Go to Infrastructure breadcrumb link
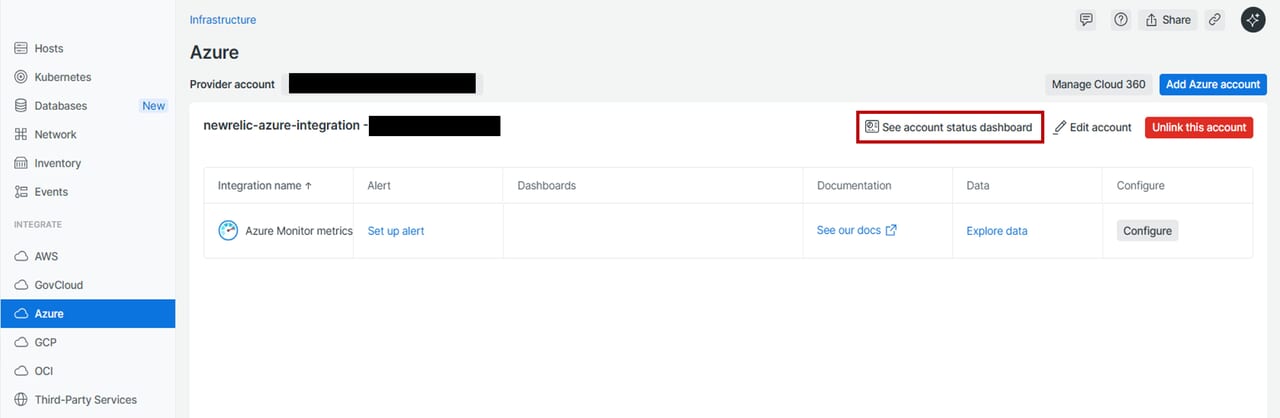1280x418 pixels. click(223, 20)
